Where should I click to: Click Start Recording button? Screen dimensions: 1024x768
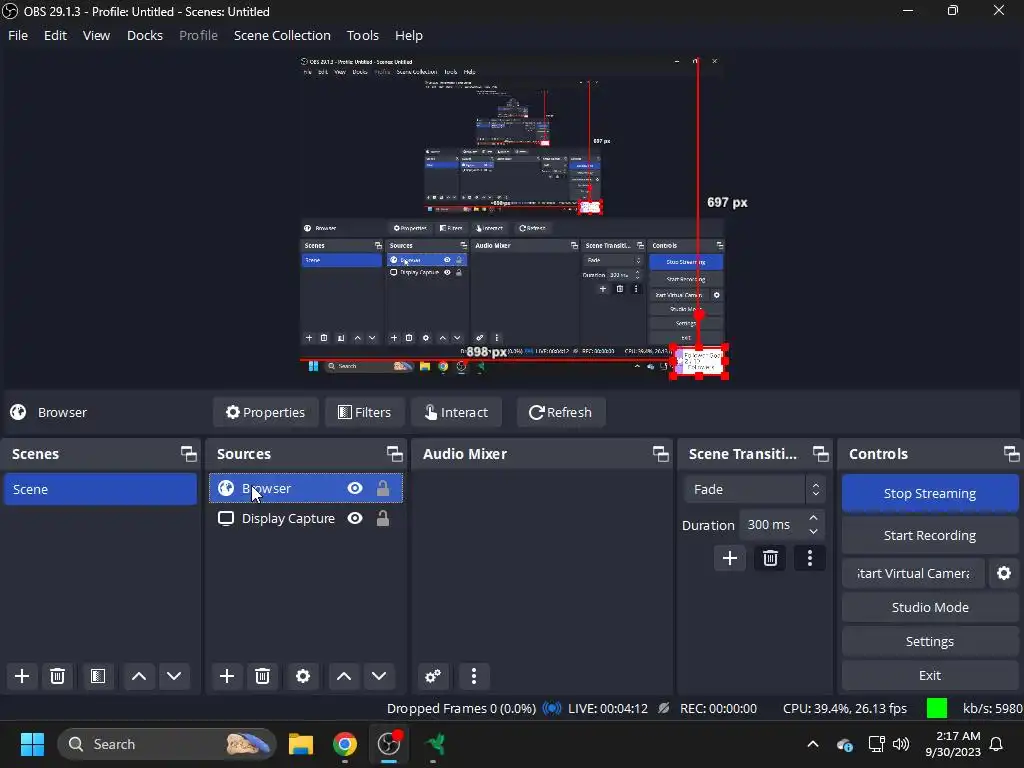click(x=929, y=535)
